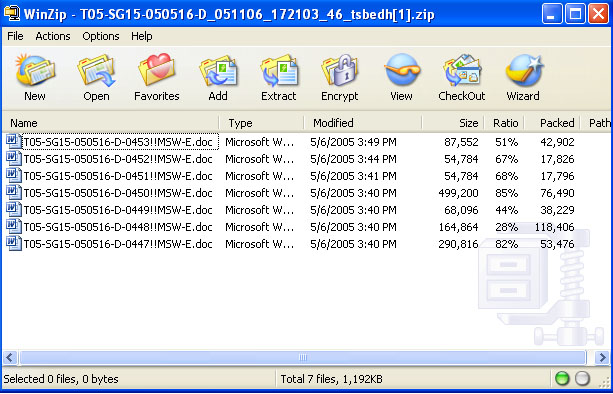Click Word icon for D-0451 file

point(14,176)
